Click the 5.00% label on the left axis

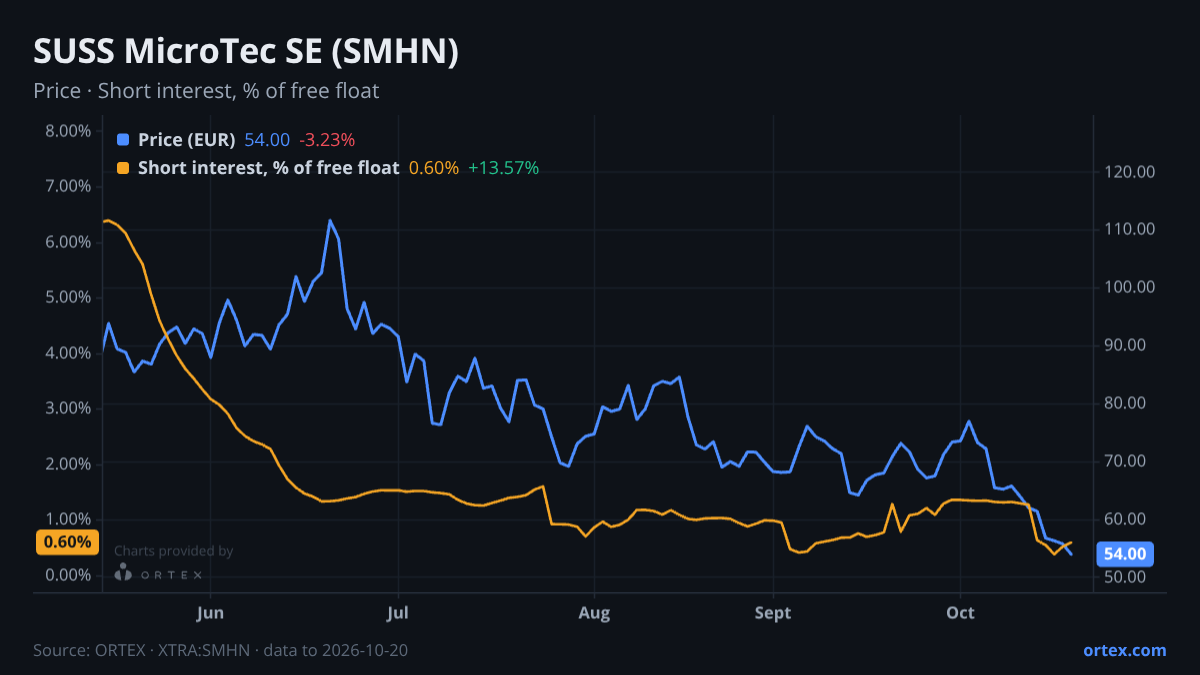pyautogui.click(x=68, y=297)
